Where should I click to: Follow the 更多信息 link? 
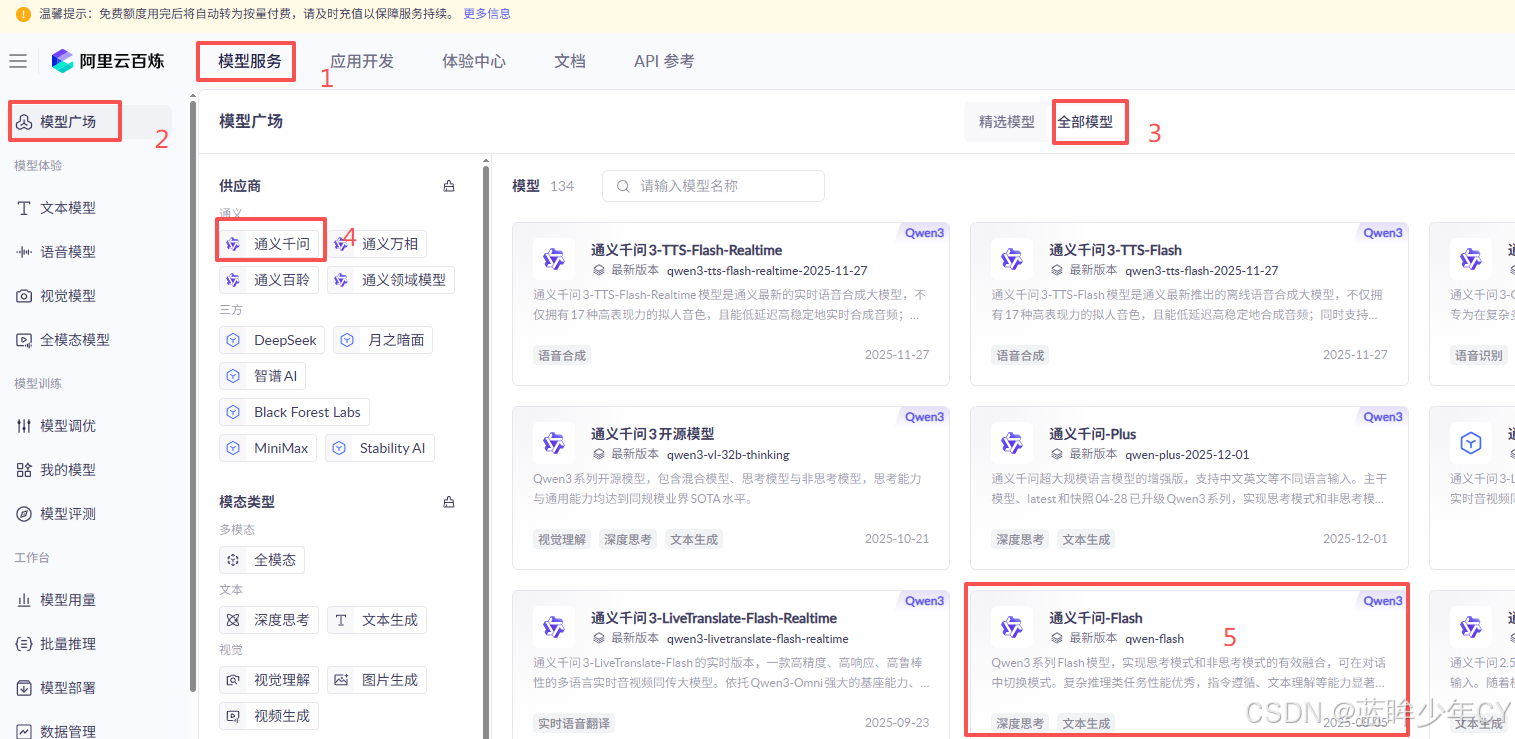(487, 14)
